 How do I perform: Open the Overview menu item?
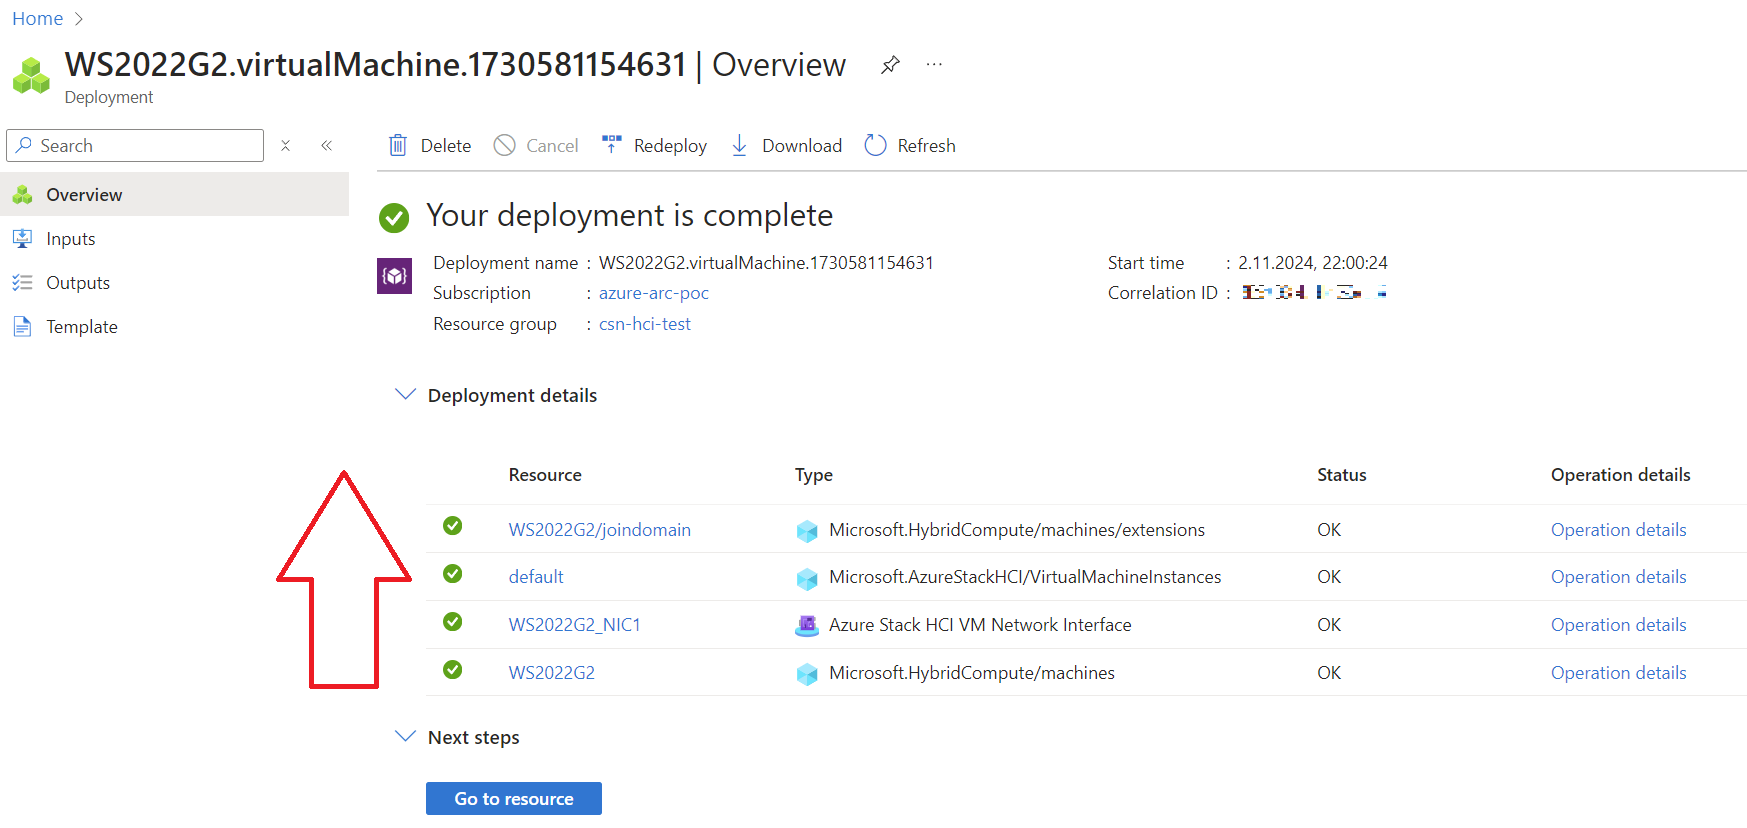click(174, 194)
